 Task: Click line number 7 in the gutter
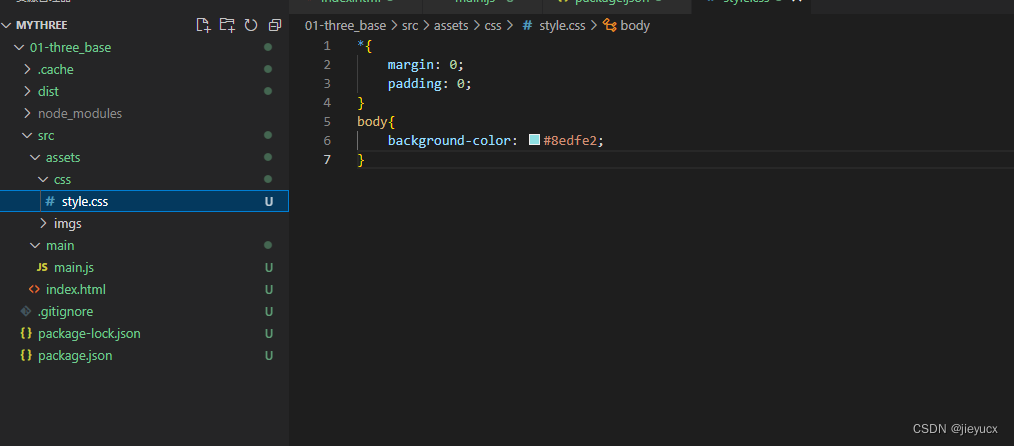click(327, 159)
